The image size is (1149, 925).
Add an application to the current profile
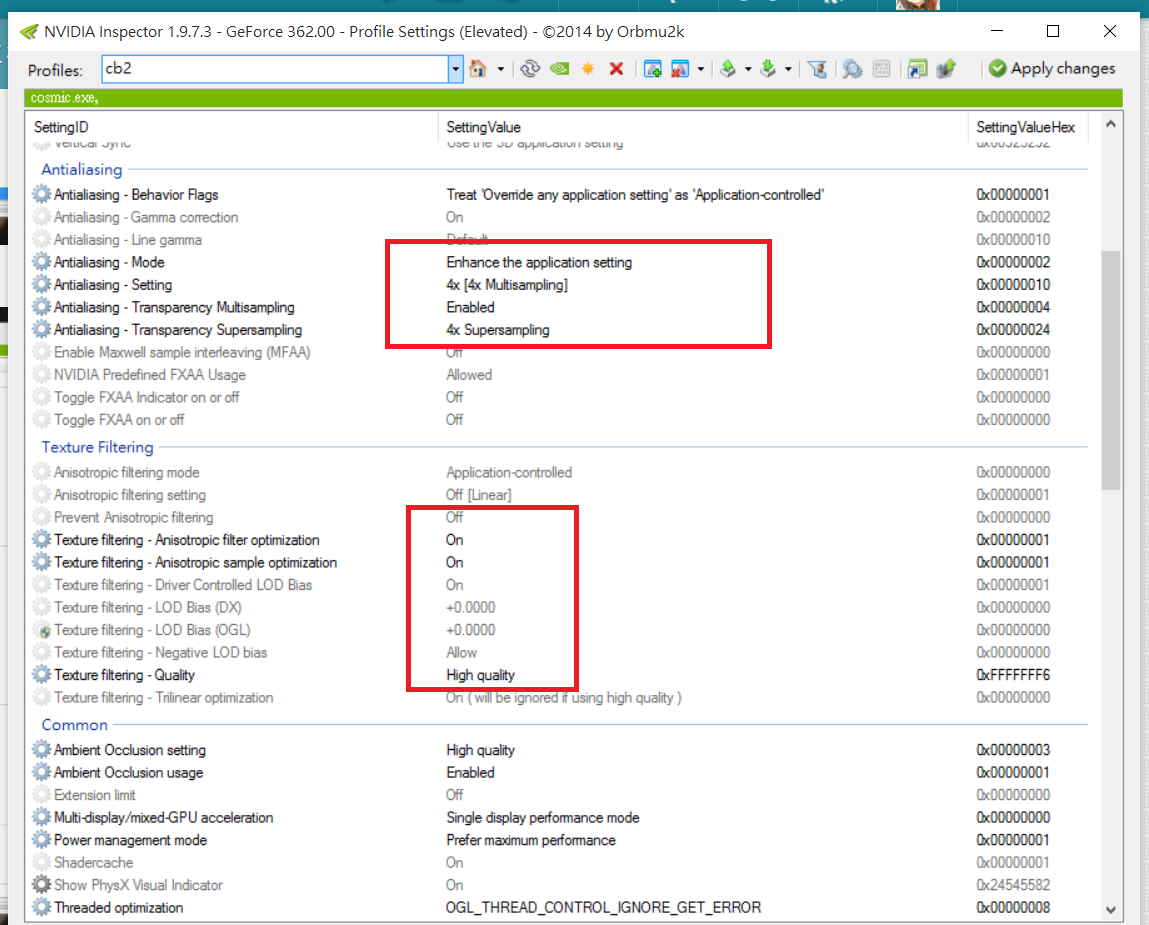click(652, 69)
